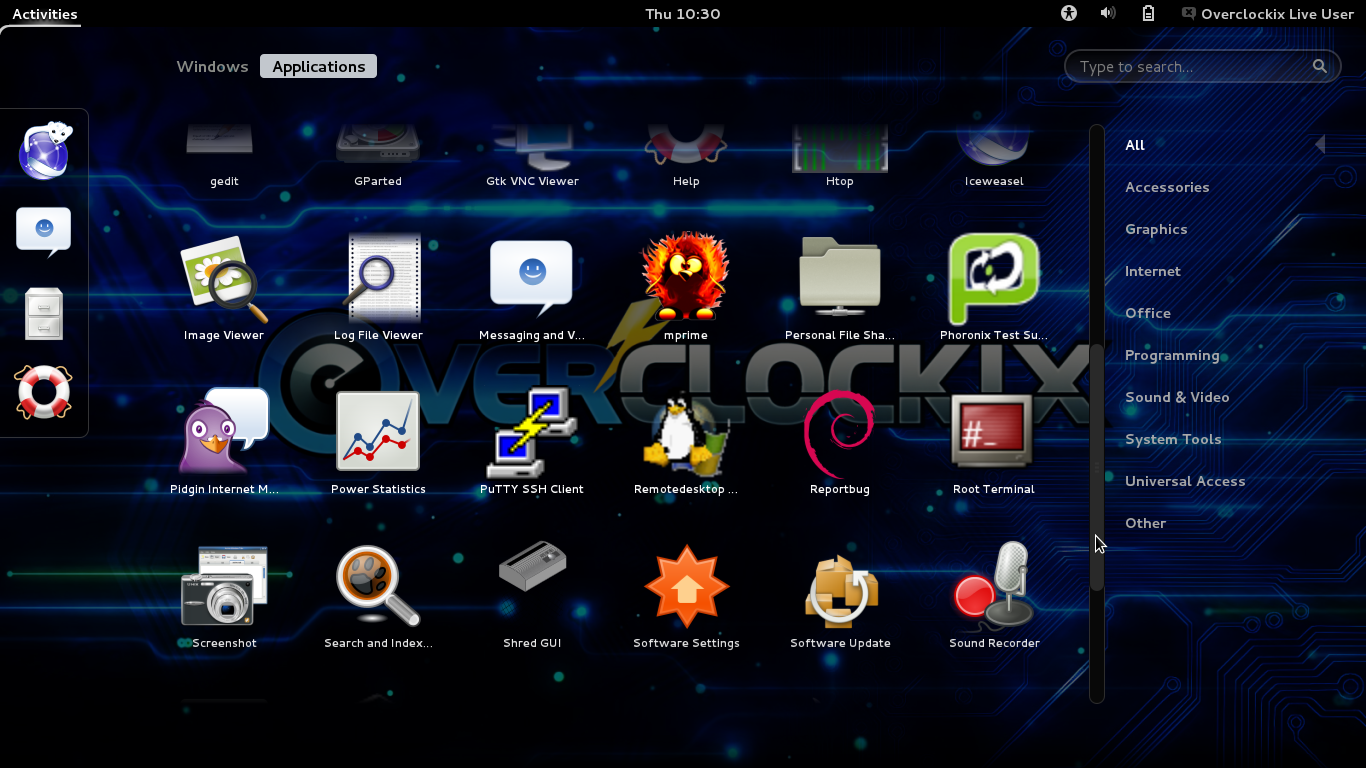Launch Root Terminal
Image resolution: width=1366 pixels, height=768 pixels.
[994, 442]
